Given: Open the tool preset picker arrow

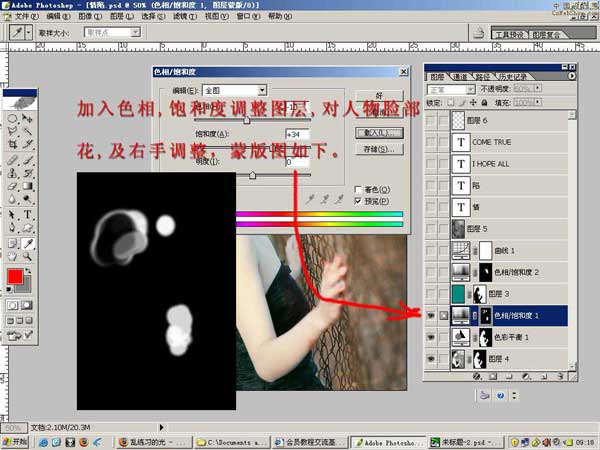Looking at the screenshot, I should (x=29, y=33).
